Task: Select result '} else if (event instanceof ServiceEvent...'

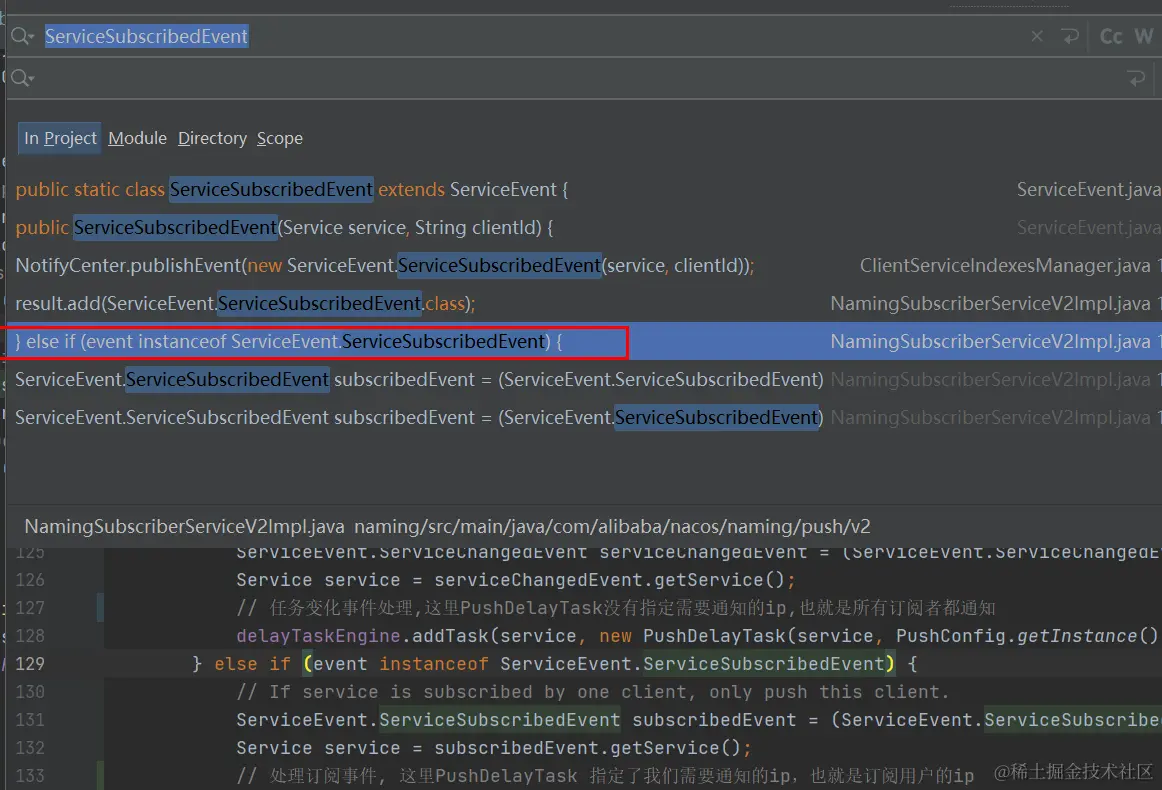Action: click(x=584, y=342)
